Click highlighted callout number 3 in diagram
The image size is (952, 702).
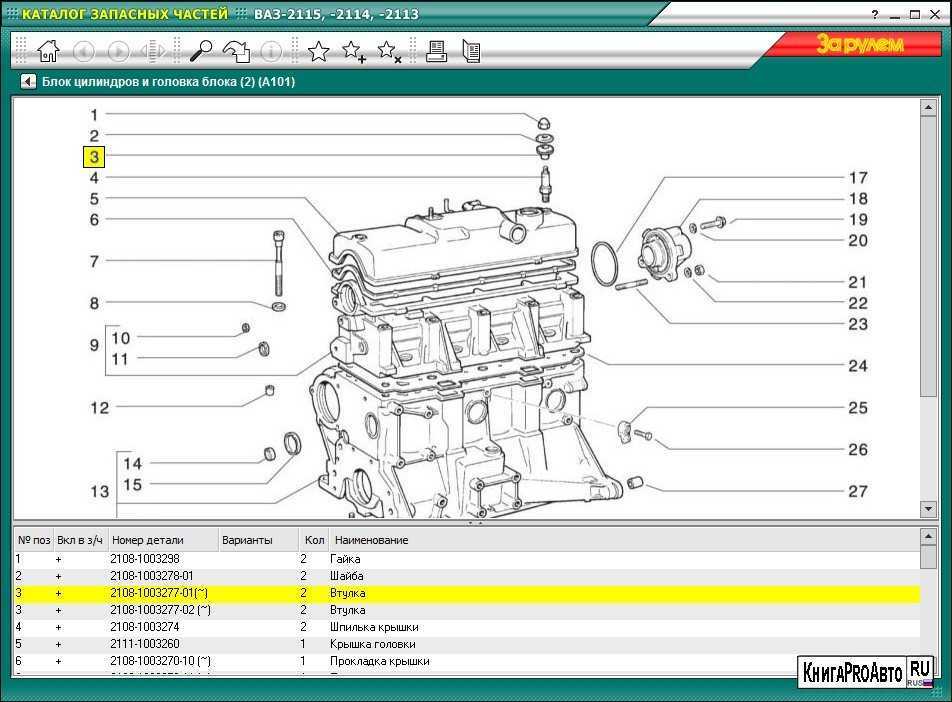point(94,157)
